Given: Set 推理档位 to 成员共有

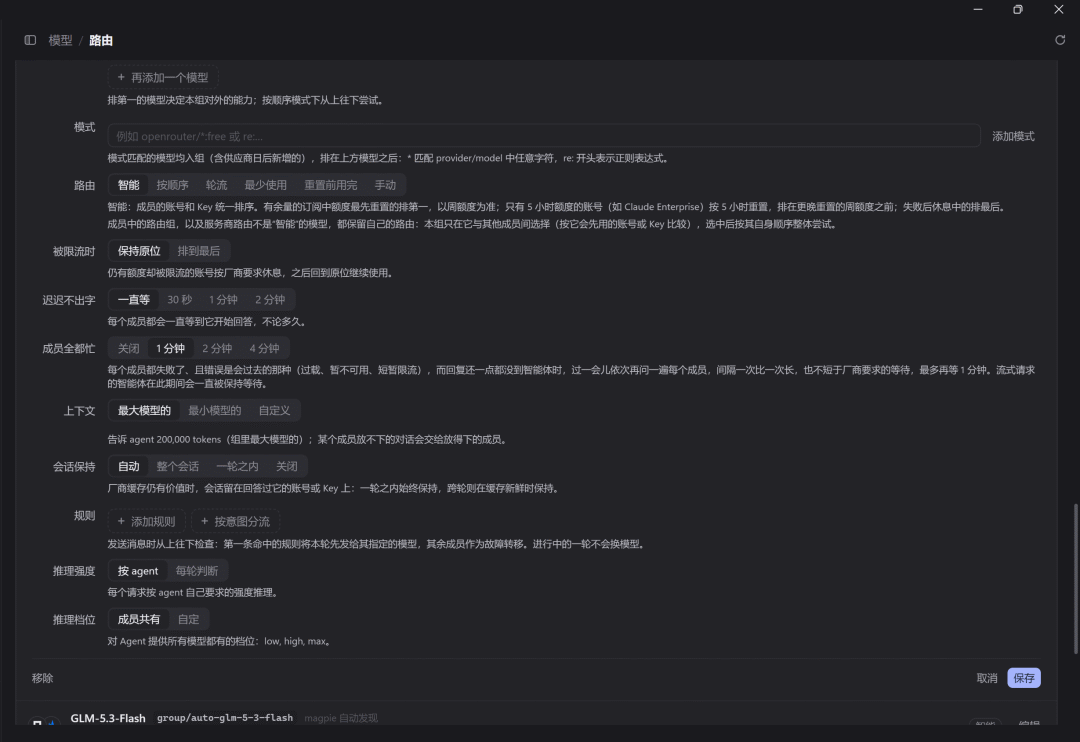Looking at the screenshot, I should 138,619.
